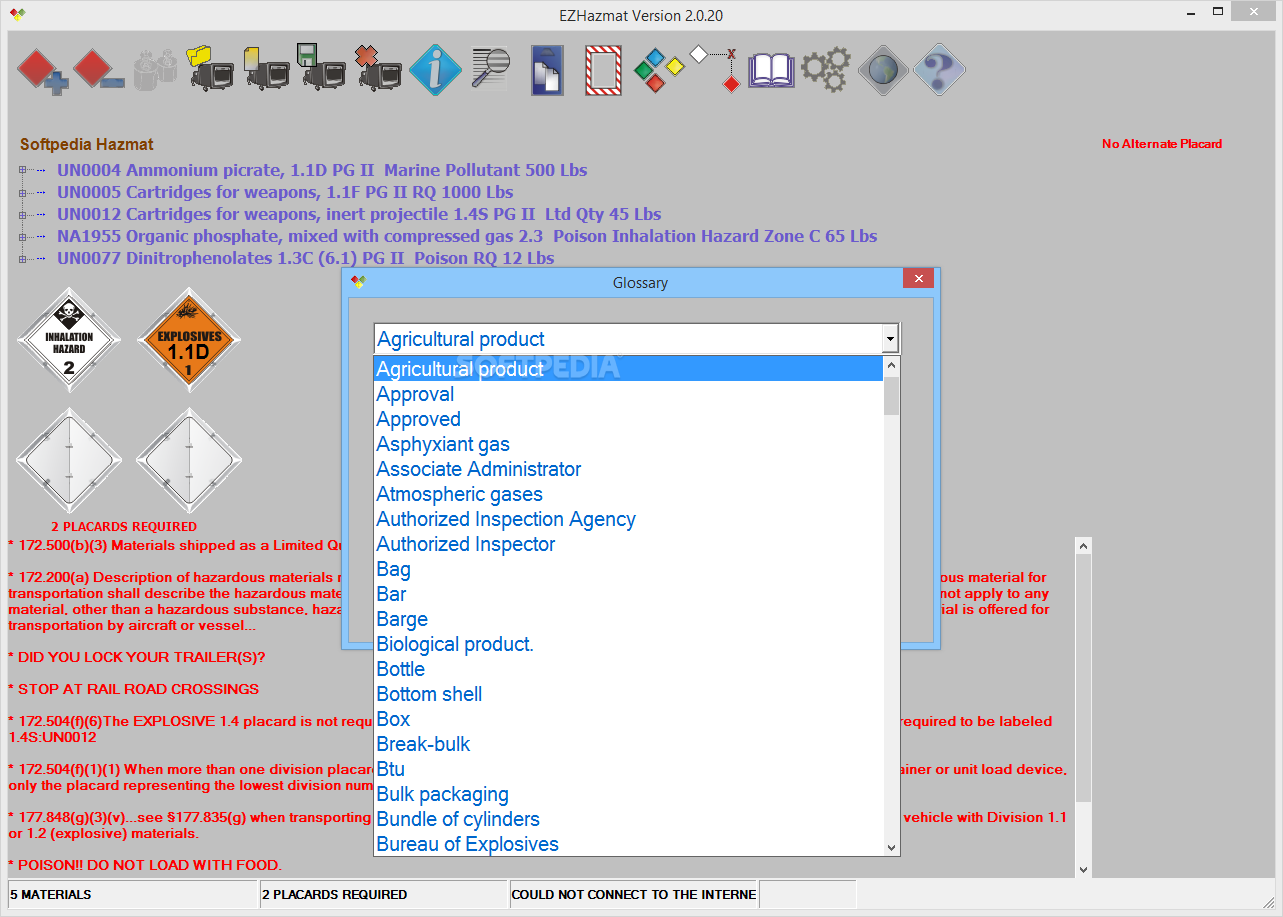Open a saved load using truck folder icon

pos(209,69)
